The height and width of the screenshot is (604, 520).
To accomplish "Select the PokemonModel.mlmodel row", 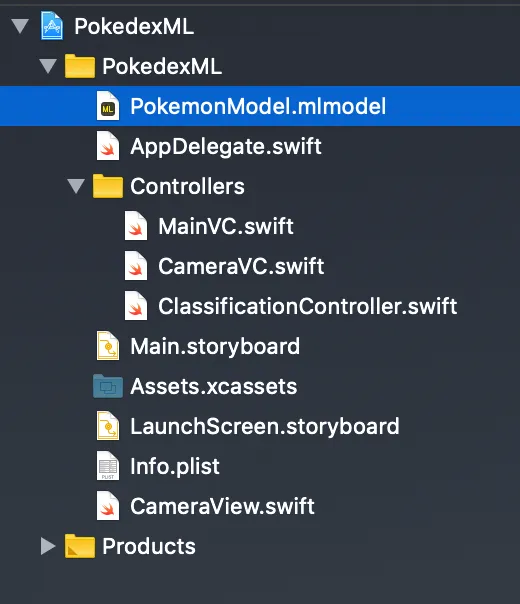I will pyautogui.click(x=260, y=106).
